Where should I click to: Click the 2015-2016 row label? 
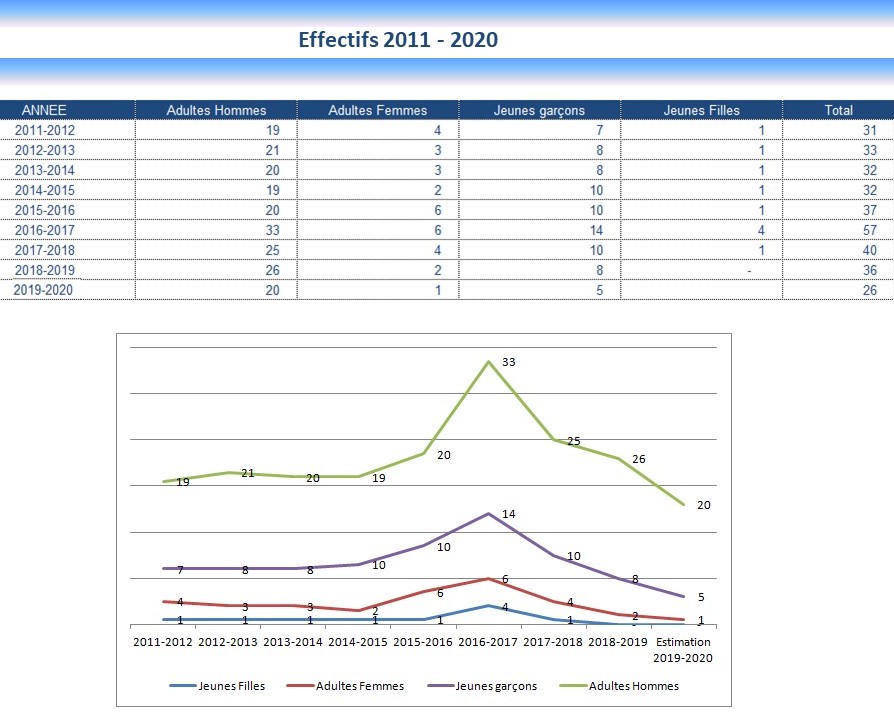(44, 210)
